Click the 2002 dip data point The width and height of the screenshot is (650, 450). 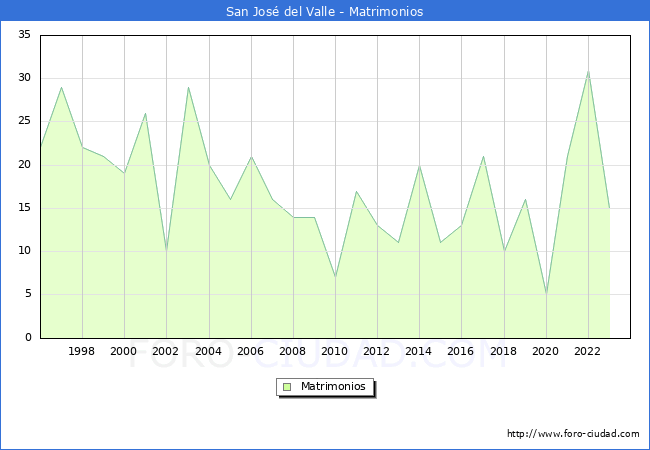pyautogui.click(x=166, y=251)
